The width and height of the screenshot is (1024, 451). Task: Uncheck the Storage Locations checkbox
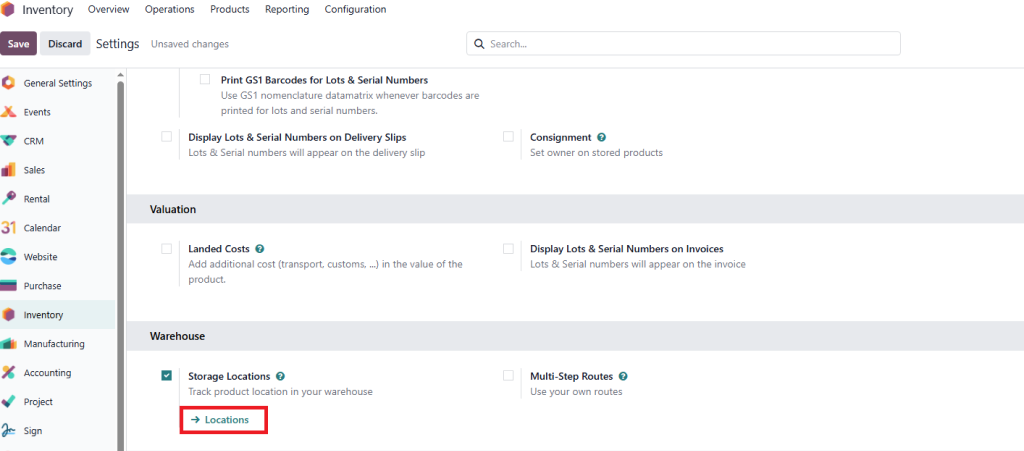[x=166, y=376]
